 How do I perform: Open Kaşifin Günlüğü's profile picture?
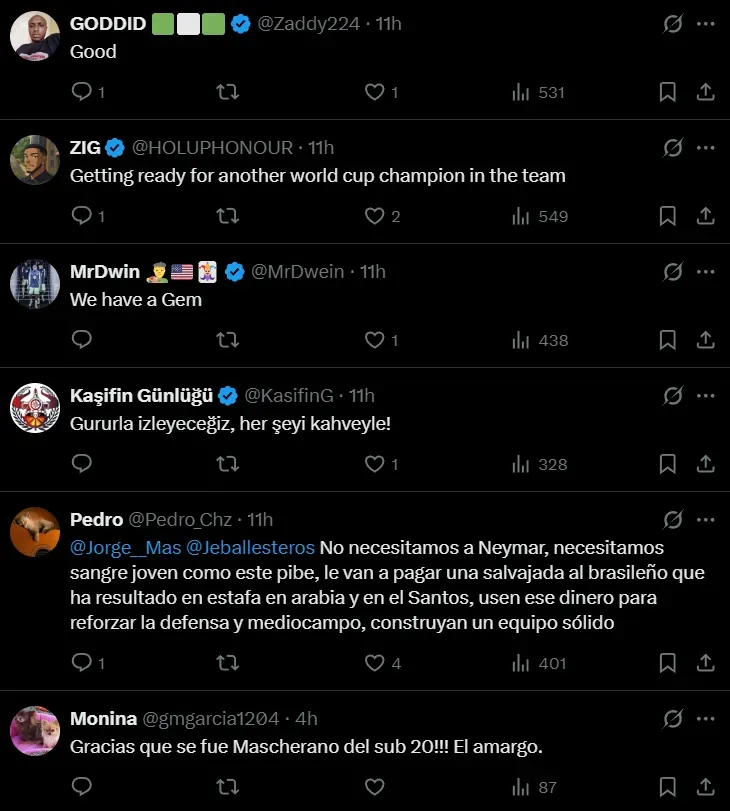click(x=35, y=408)
